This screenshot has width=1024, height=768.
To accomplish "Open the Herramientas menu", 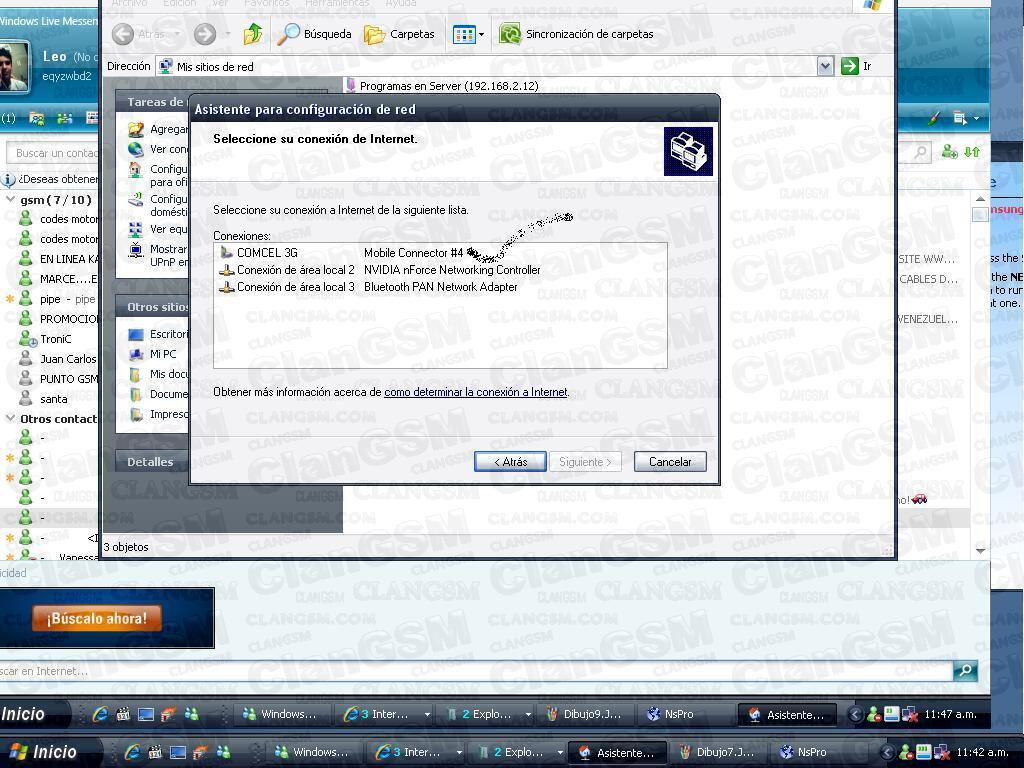I will point(337,3).
